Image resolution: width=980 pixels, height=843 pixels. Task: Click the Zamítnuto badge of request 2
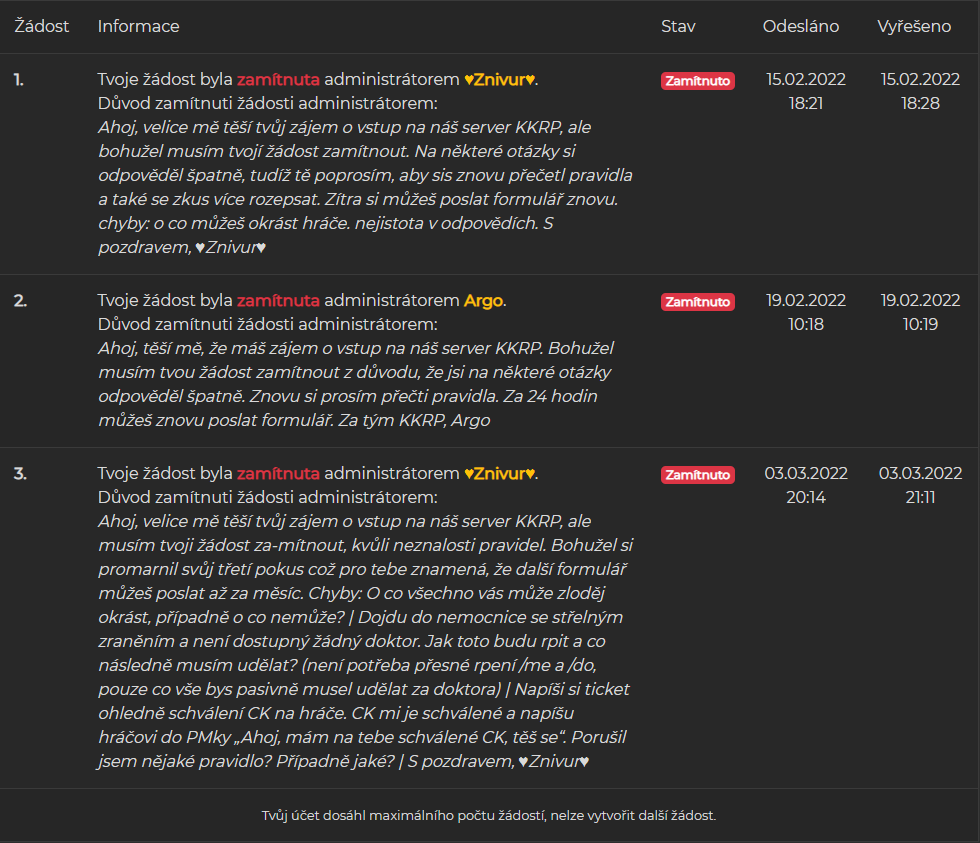coord(697,302)
